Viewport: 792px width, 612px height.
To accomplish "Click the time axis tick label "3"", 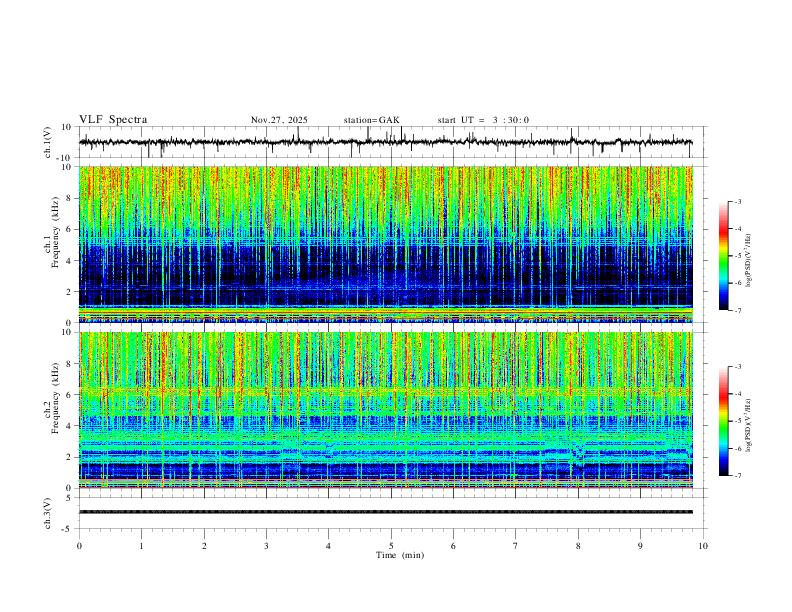I will (266, 546).
